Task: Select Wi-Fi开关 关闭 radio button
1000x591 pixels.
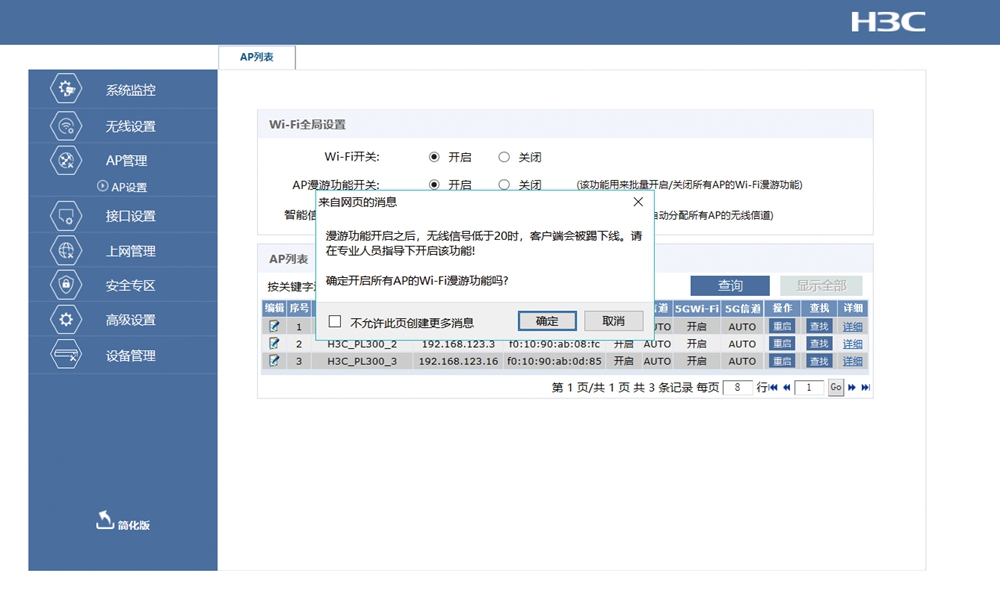Action: (504, 157)
